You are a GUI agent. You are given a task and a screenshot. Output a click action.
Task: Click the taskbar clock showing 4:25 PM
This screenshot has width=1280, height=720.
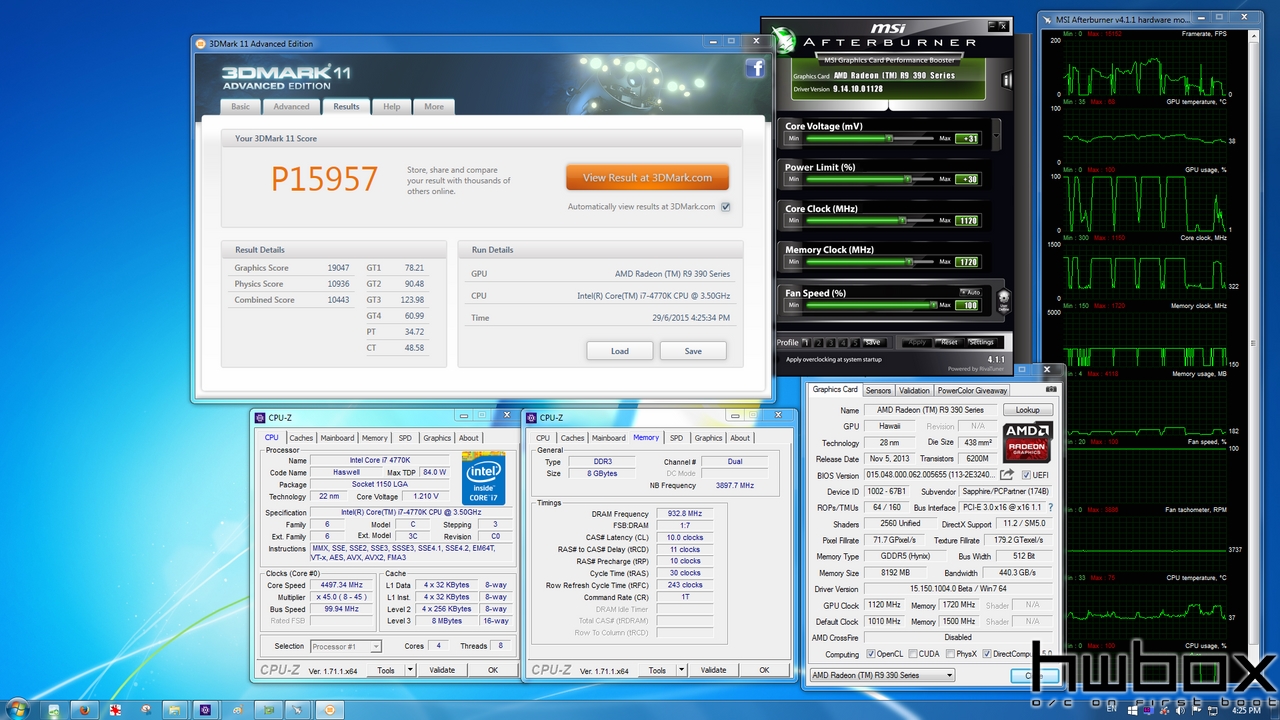[x=1246, y=710]
